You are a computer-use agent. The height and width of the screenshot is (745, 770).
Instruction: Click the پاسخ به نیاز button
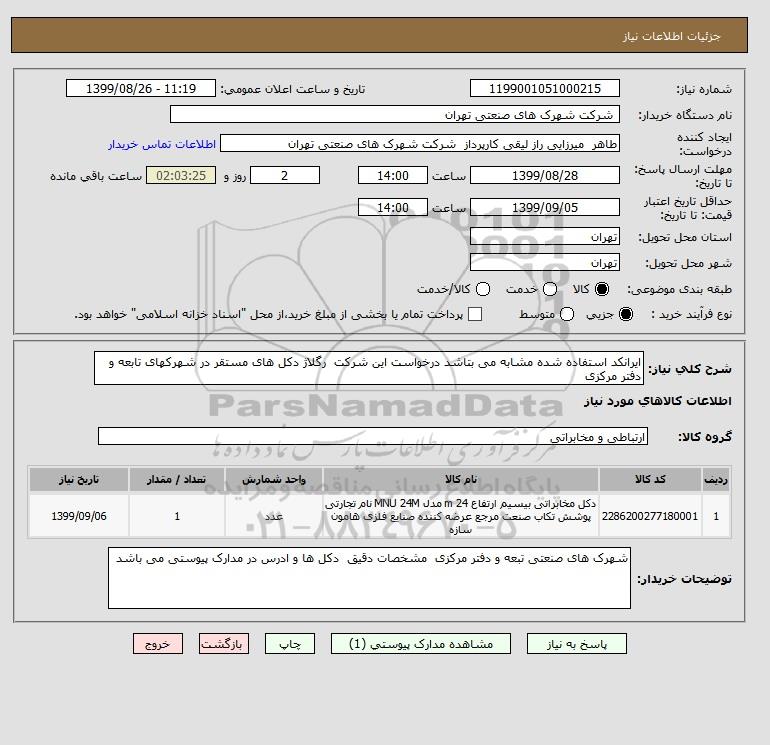577,644
